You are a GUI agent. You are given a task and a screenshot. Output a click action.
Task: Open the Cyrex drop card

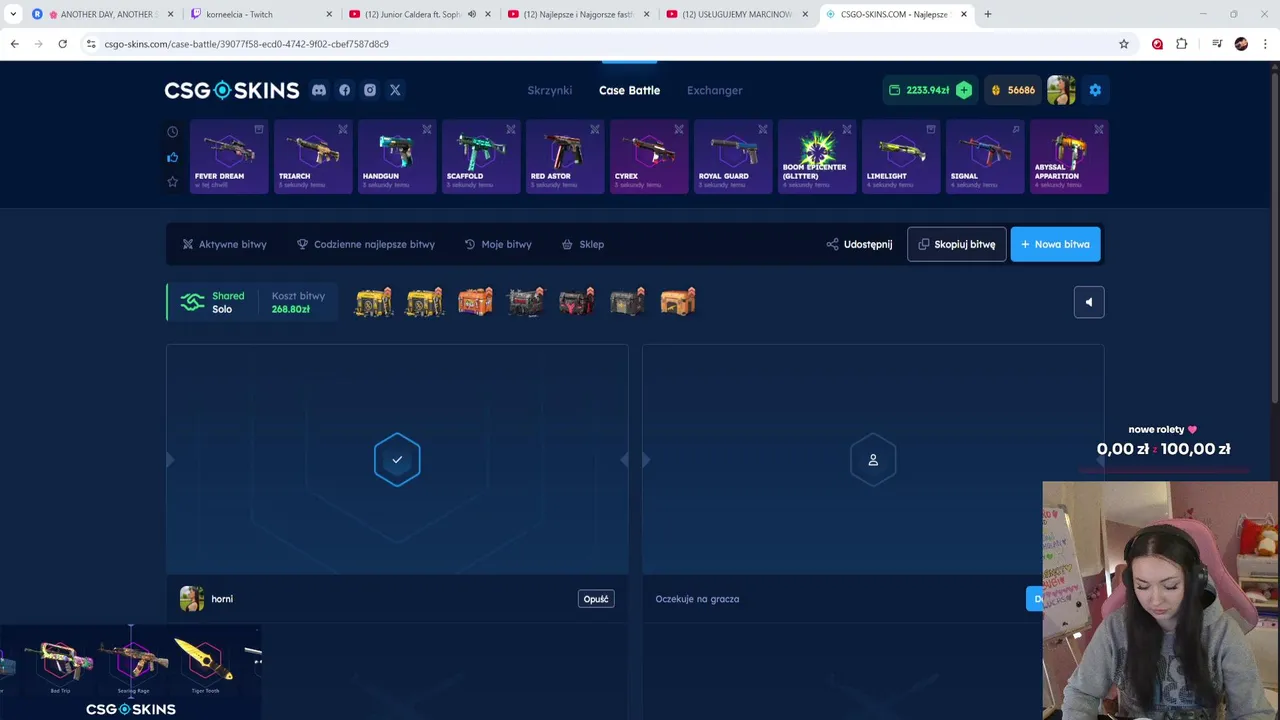[x=649, y=157]
